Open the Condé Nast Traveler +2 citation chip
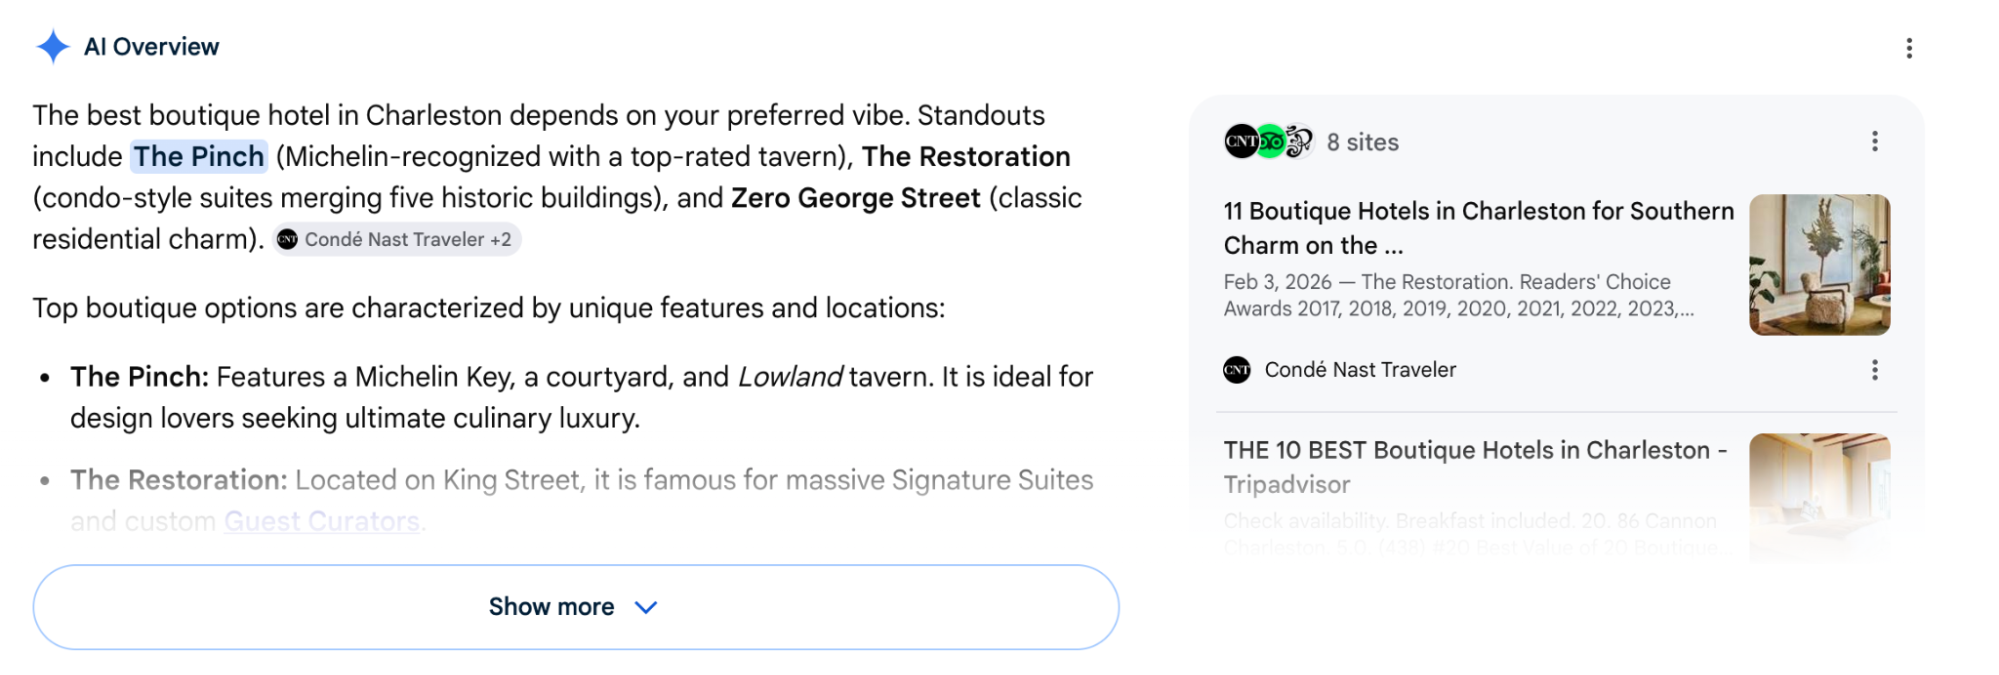The image size is (1999, 675). click(x=397, y=239)
